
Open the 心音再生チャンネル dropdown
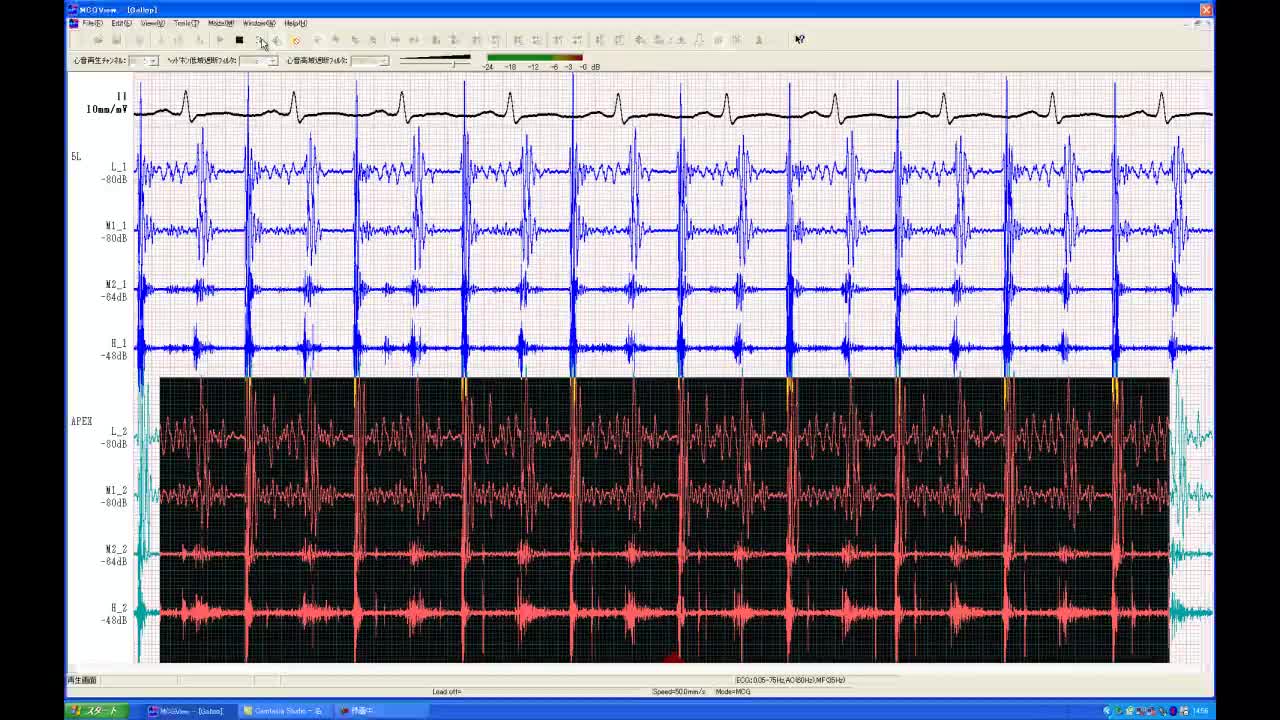153,61
